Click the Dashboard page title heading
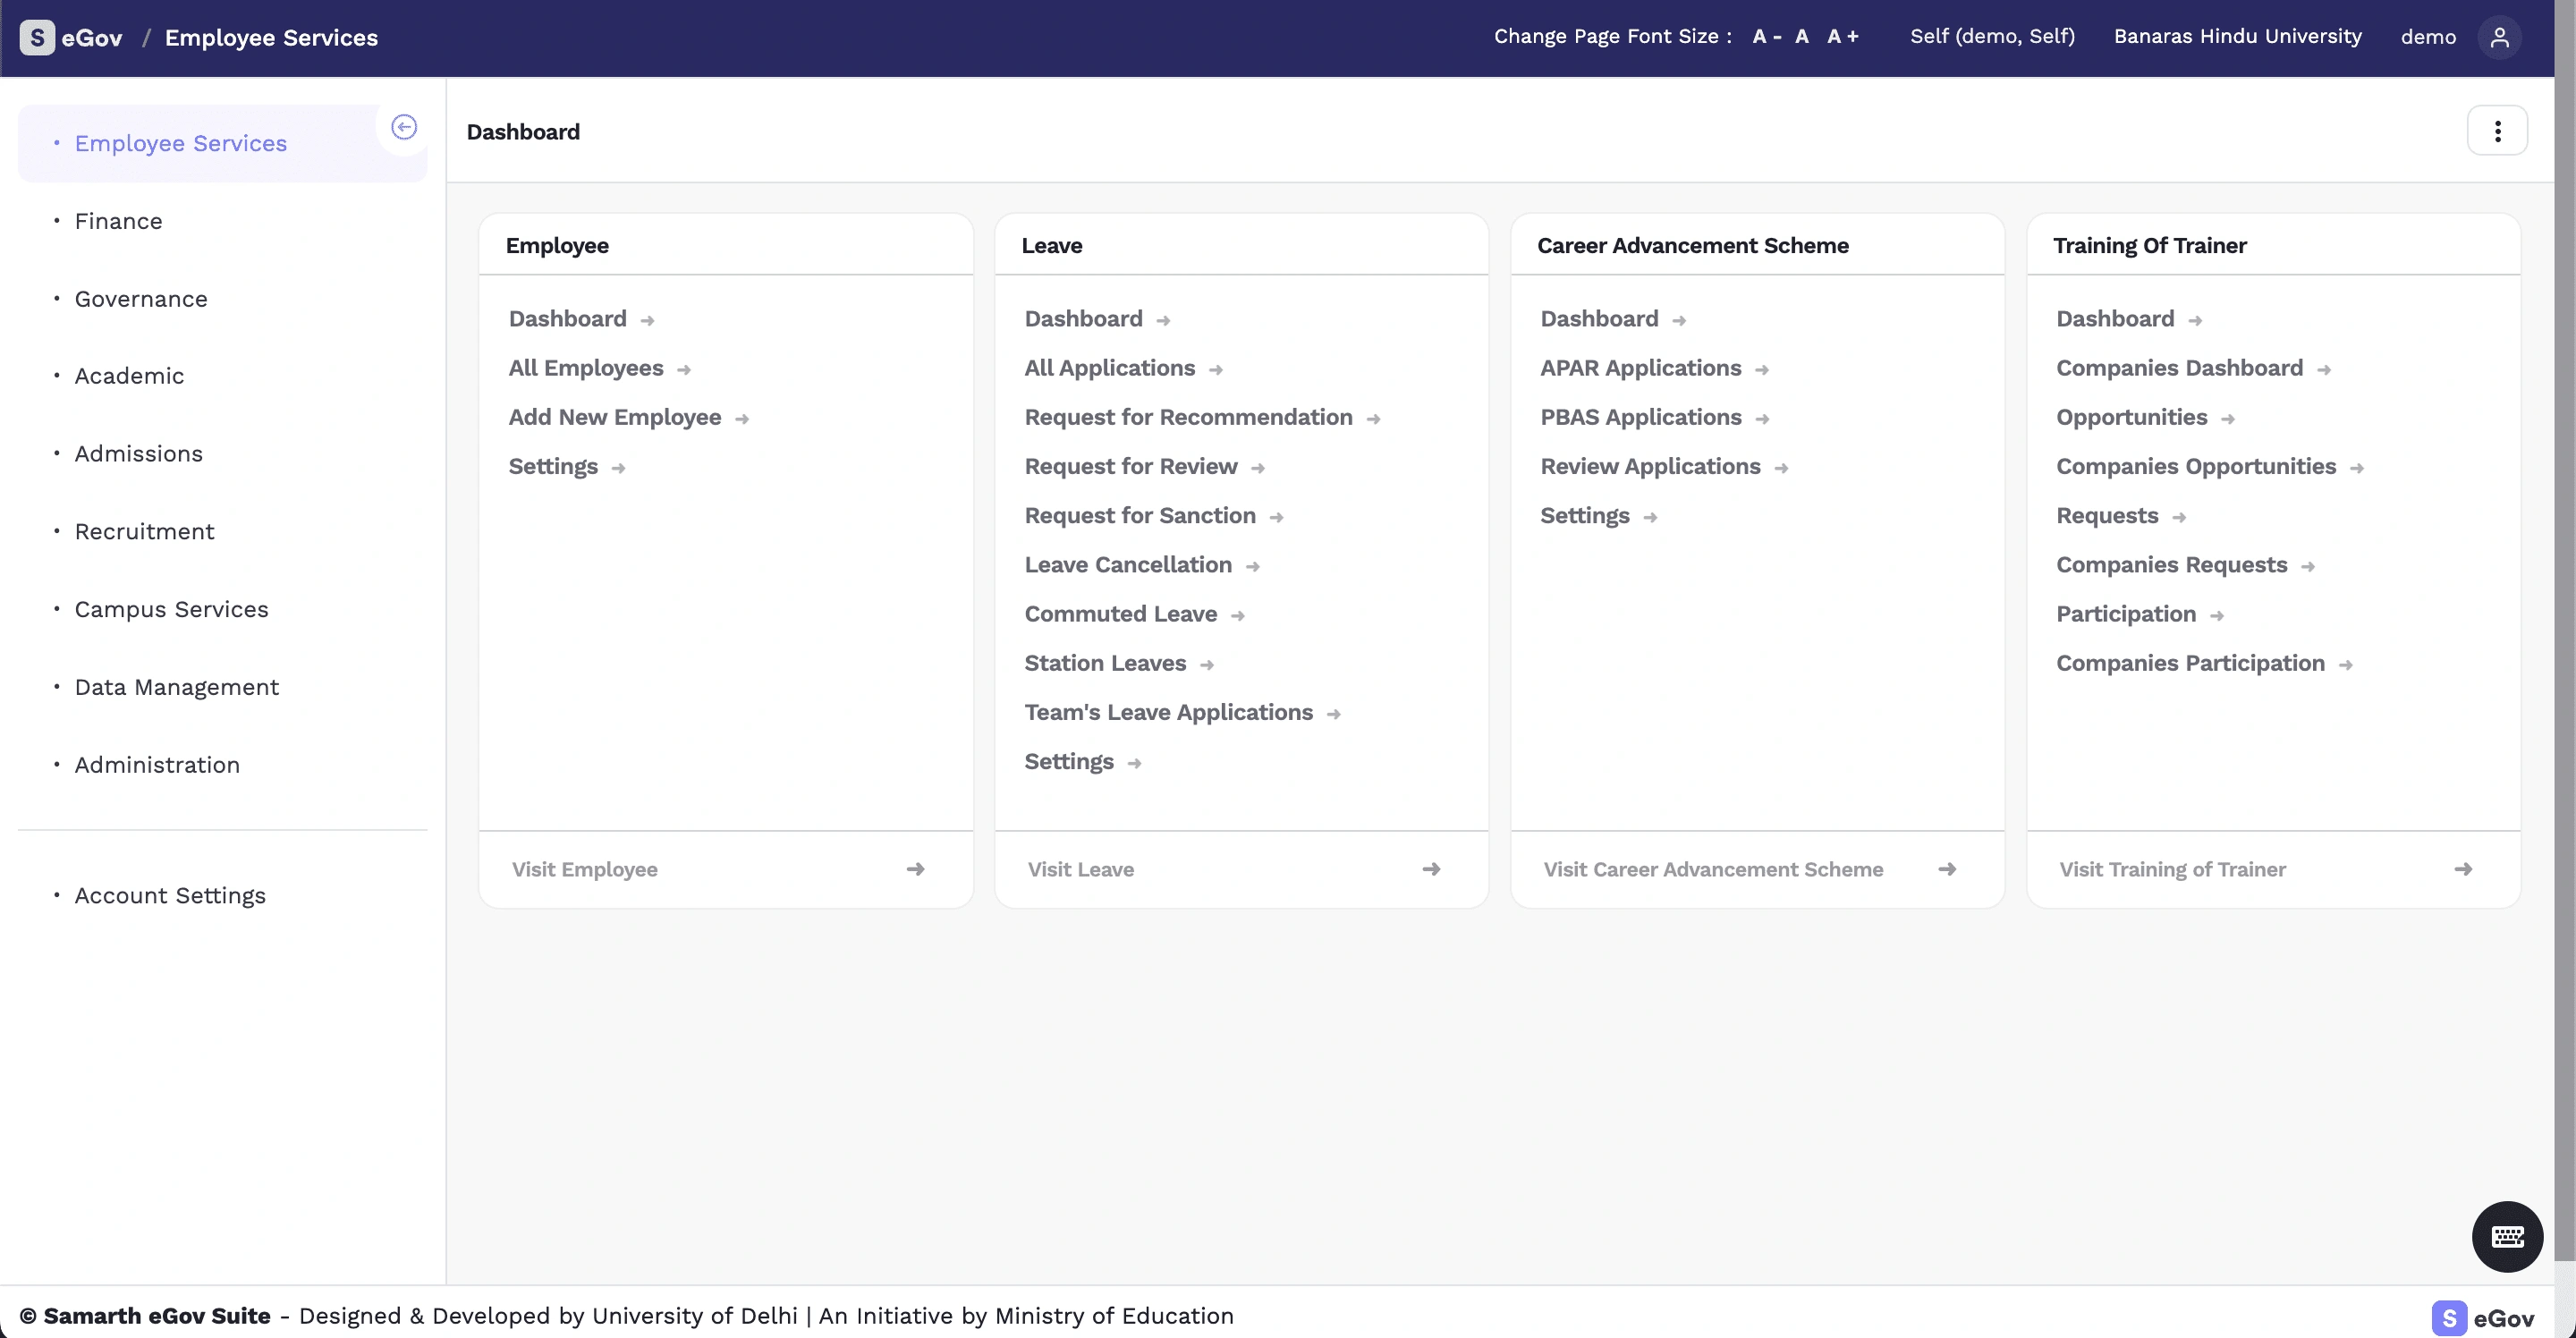 [x=523, y=131]
